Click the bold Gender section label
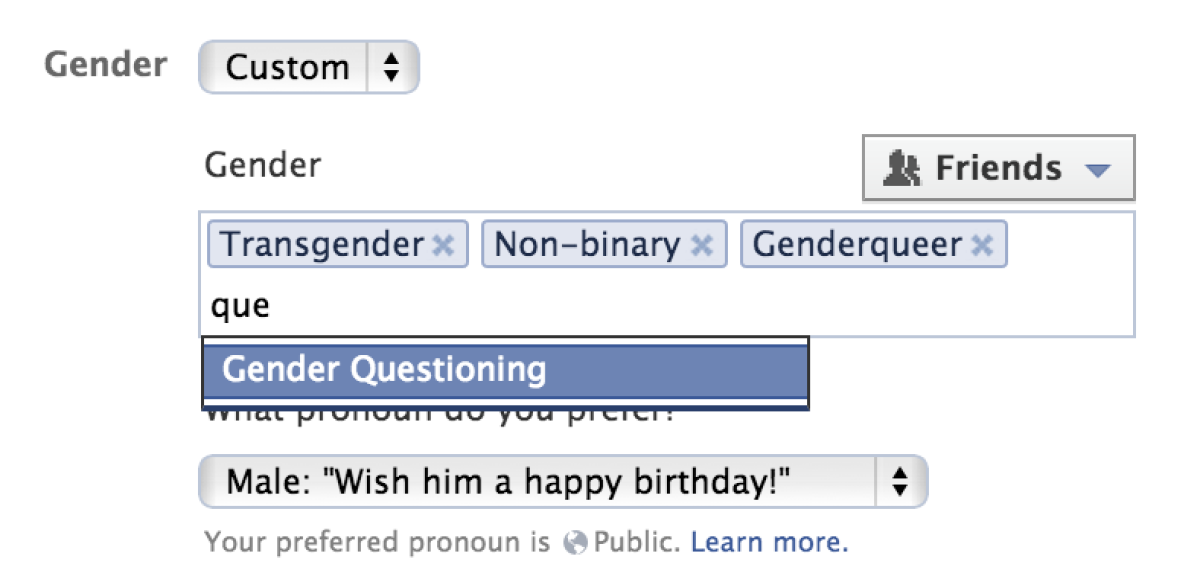This screenshot has width=1200, height=579. coord(105,65)
